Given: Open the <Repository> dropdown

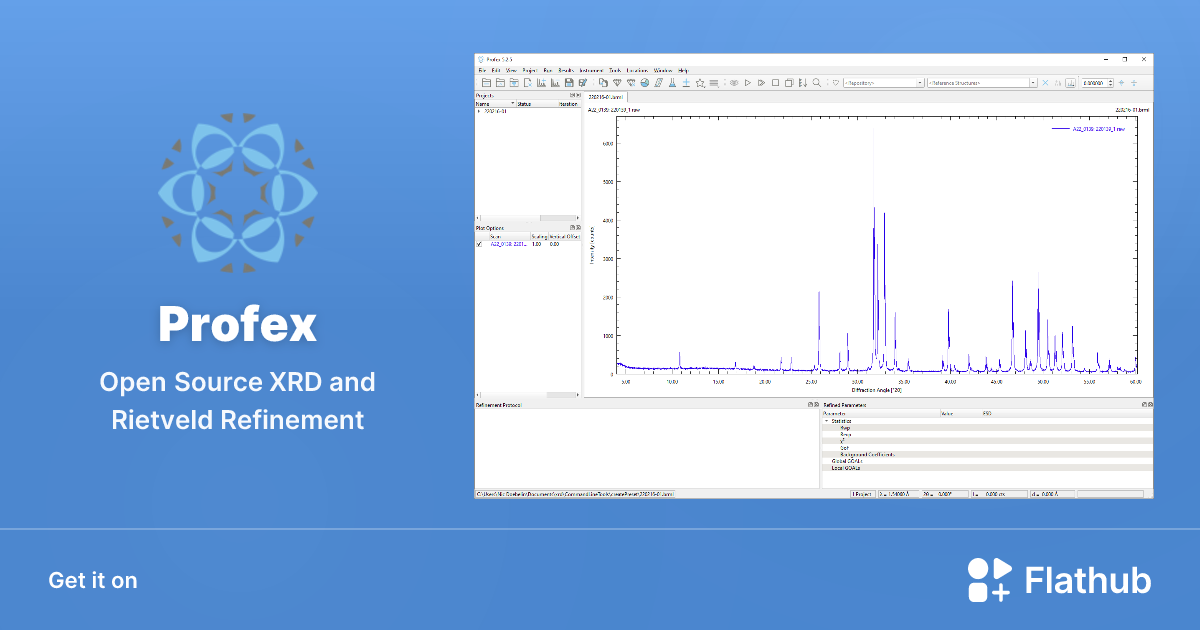Looking at the screenshot, I should 921,82.
